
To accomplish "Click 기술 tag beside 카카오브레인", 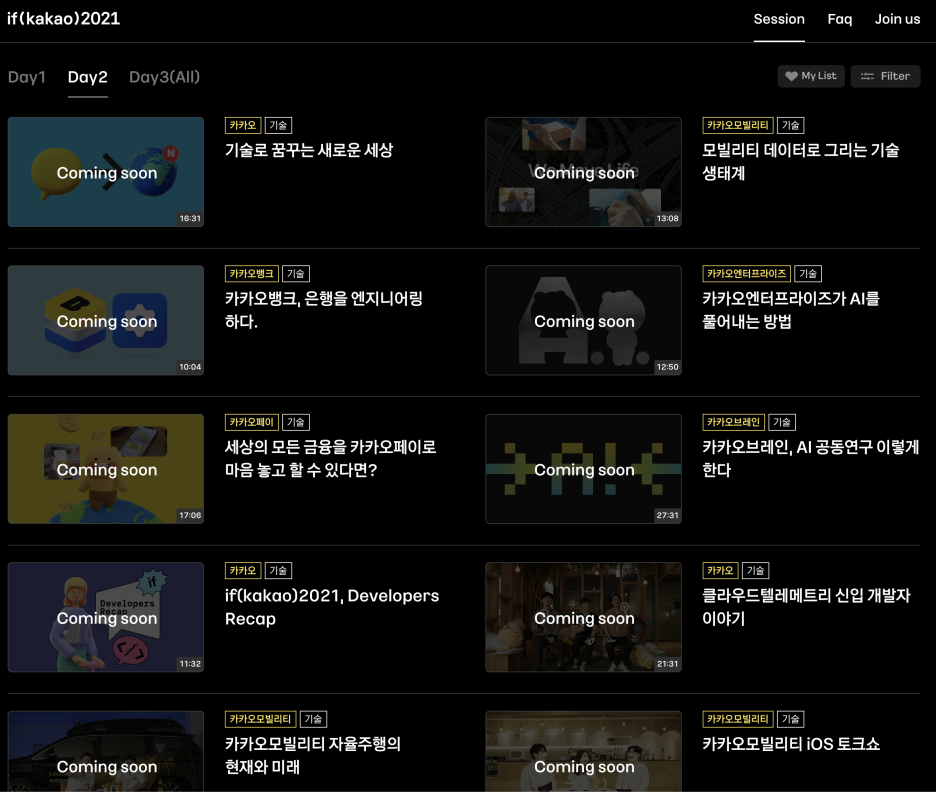I will pos(782,422).
